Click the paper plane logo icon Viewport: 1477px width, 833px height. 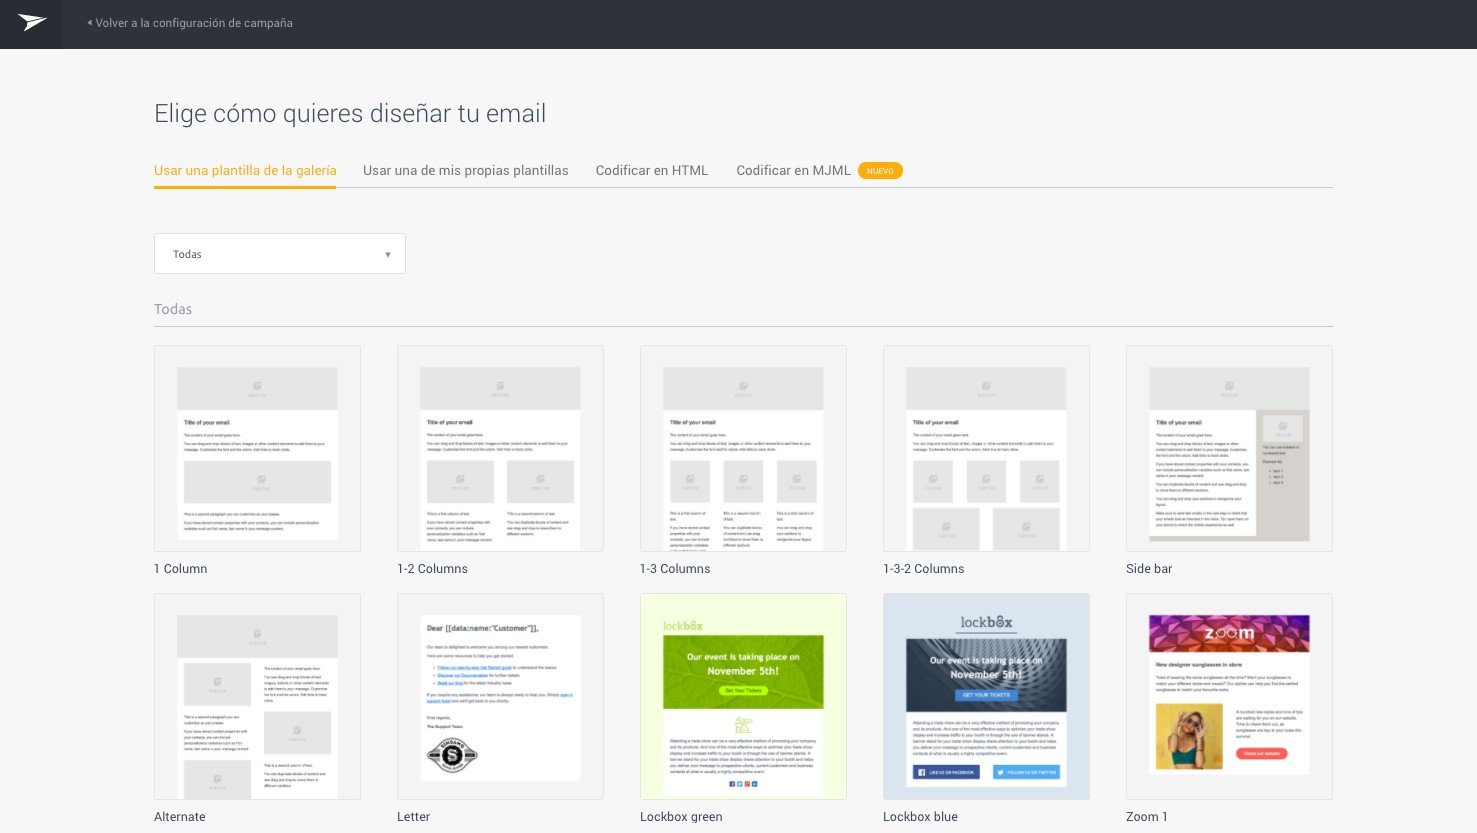(x=32, y=23)
